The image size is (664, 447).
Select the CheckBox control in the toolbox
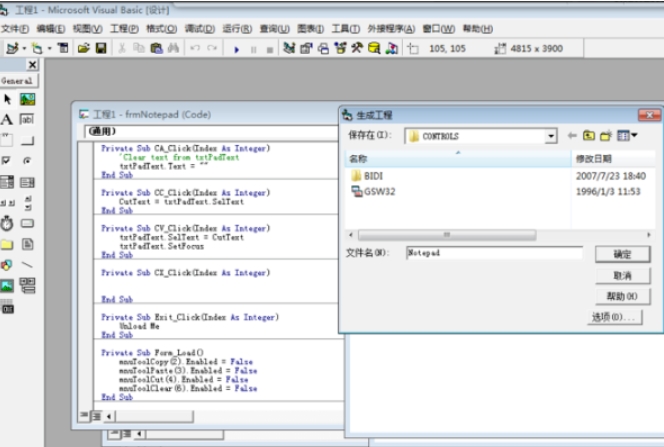(x=6, y=160)
